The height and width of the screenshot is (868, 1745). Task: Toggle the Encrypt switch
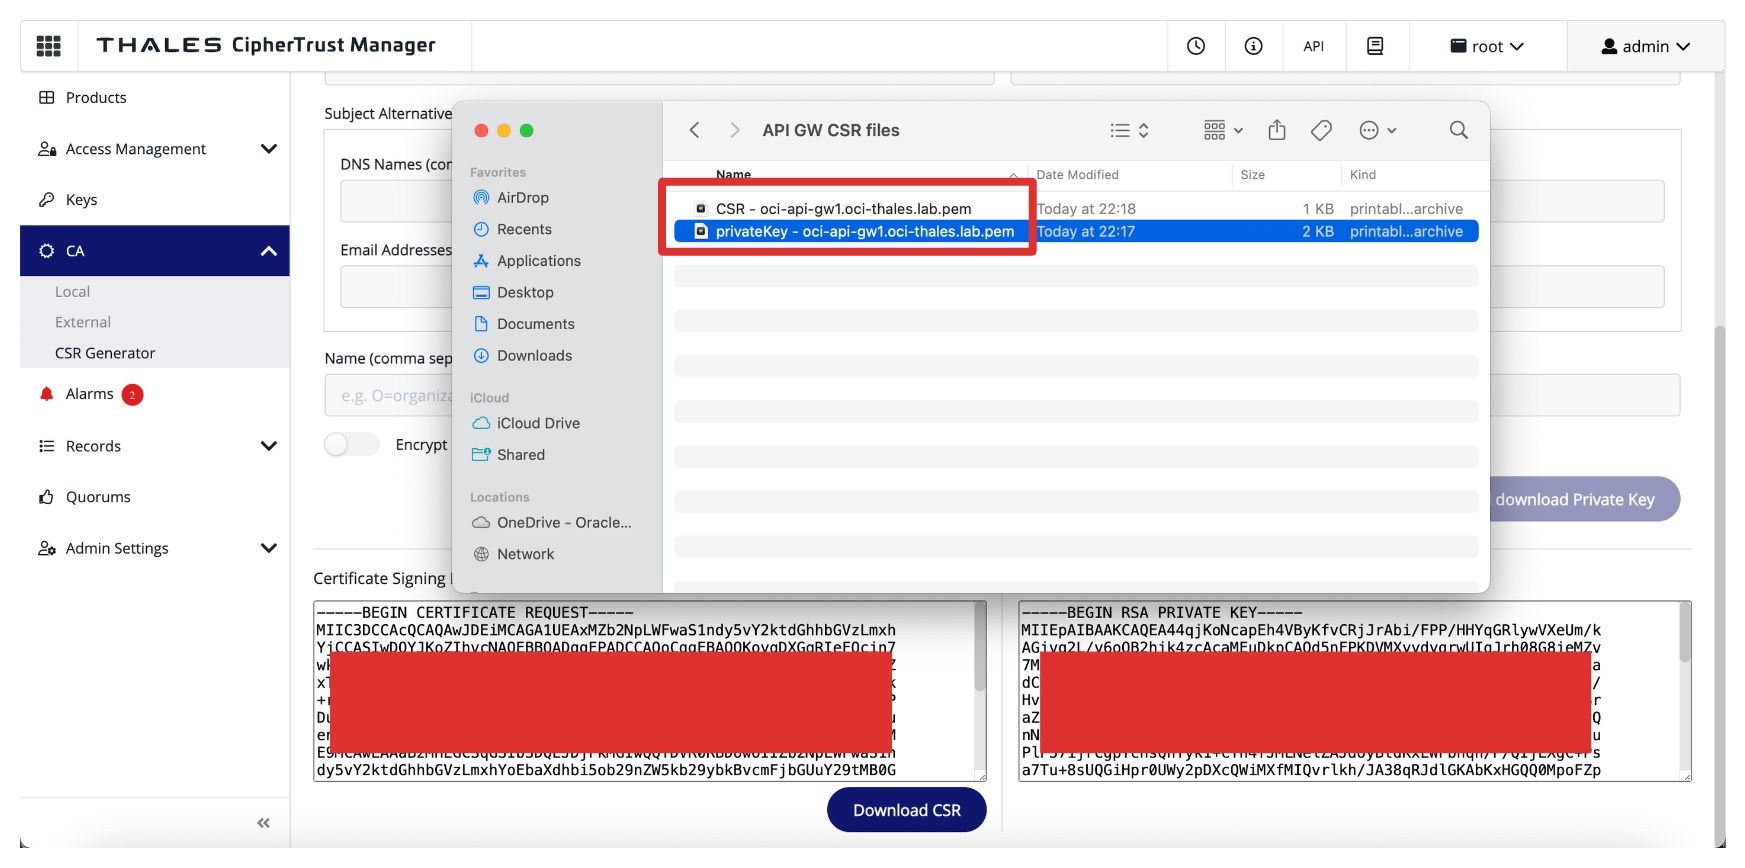point(351,444)
